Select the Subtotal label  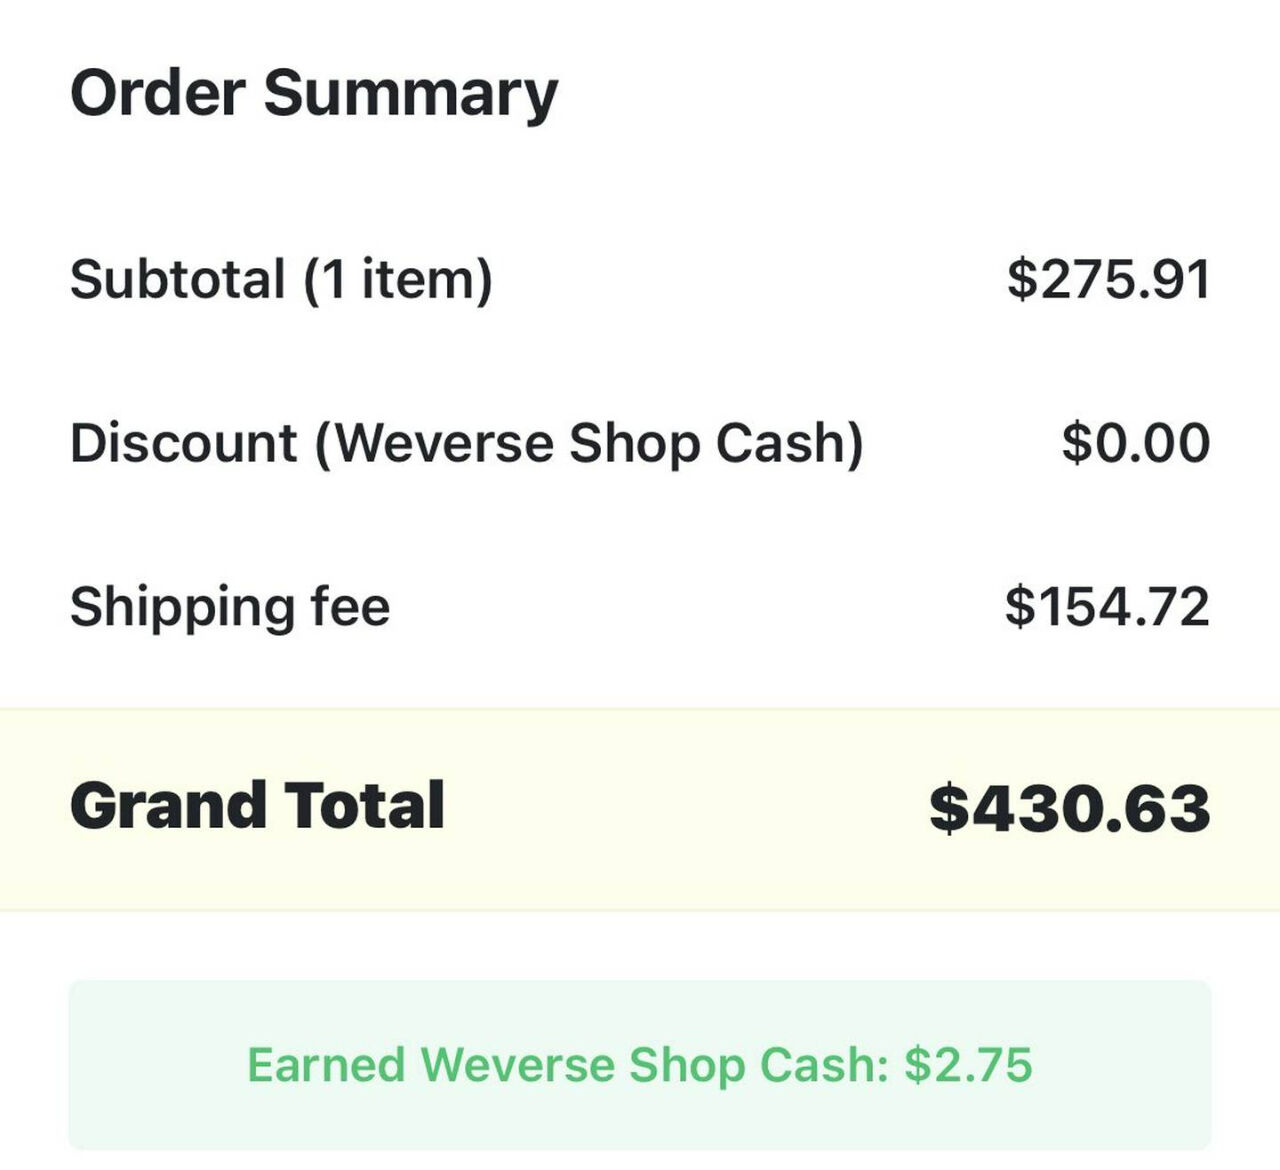[177, 279]
